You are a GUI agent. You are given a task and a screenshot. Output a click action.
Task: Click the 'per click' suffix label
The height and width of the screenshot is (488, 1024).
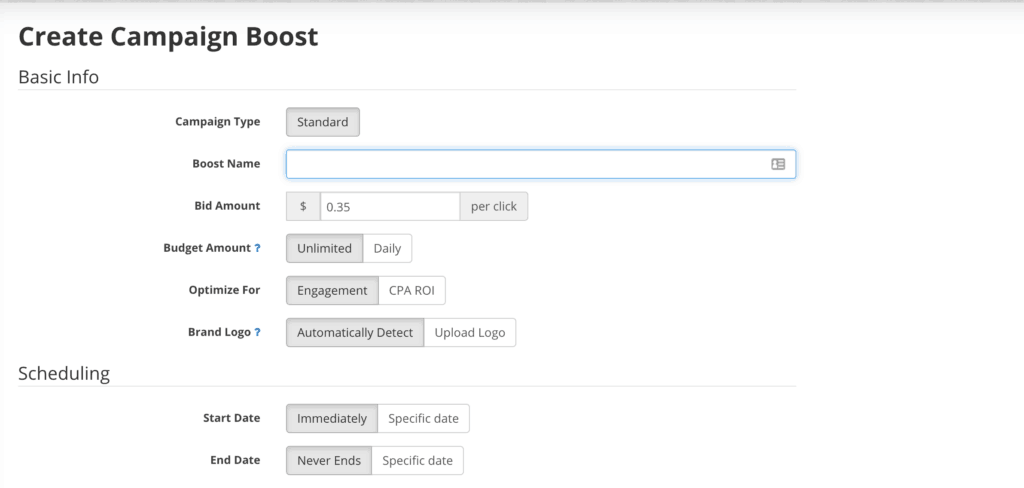(x=494, y=206)
